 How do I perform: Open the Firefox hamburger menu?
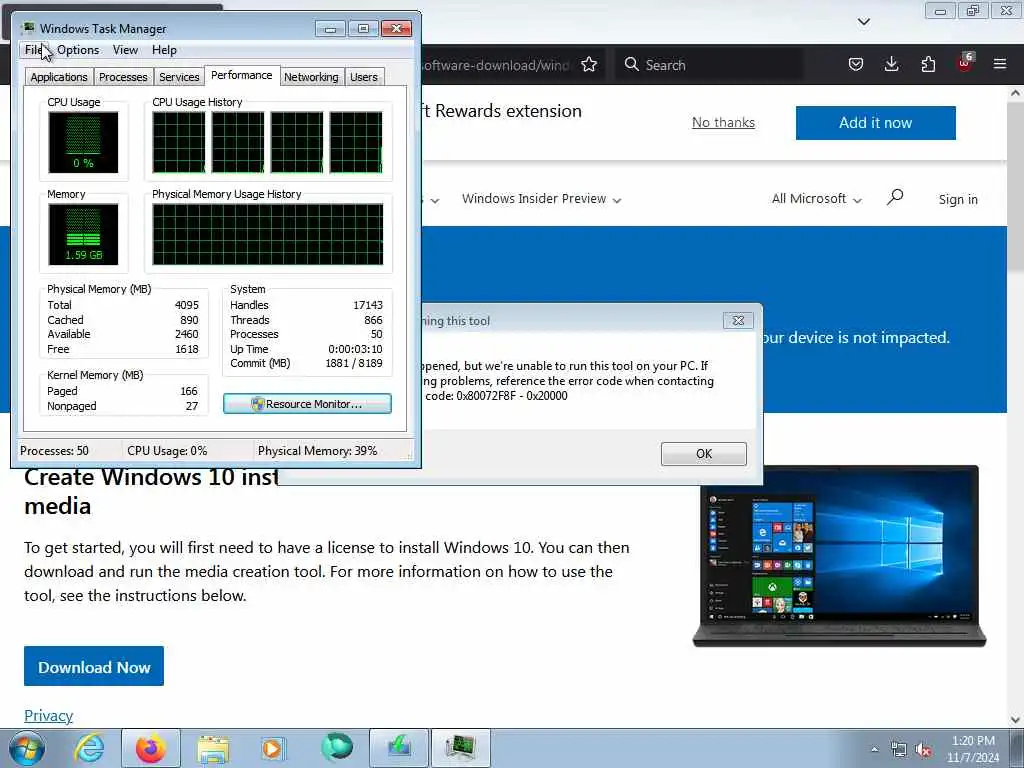[x=1000, y=64]
